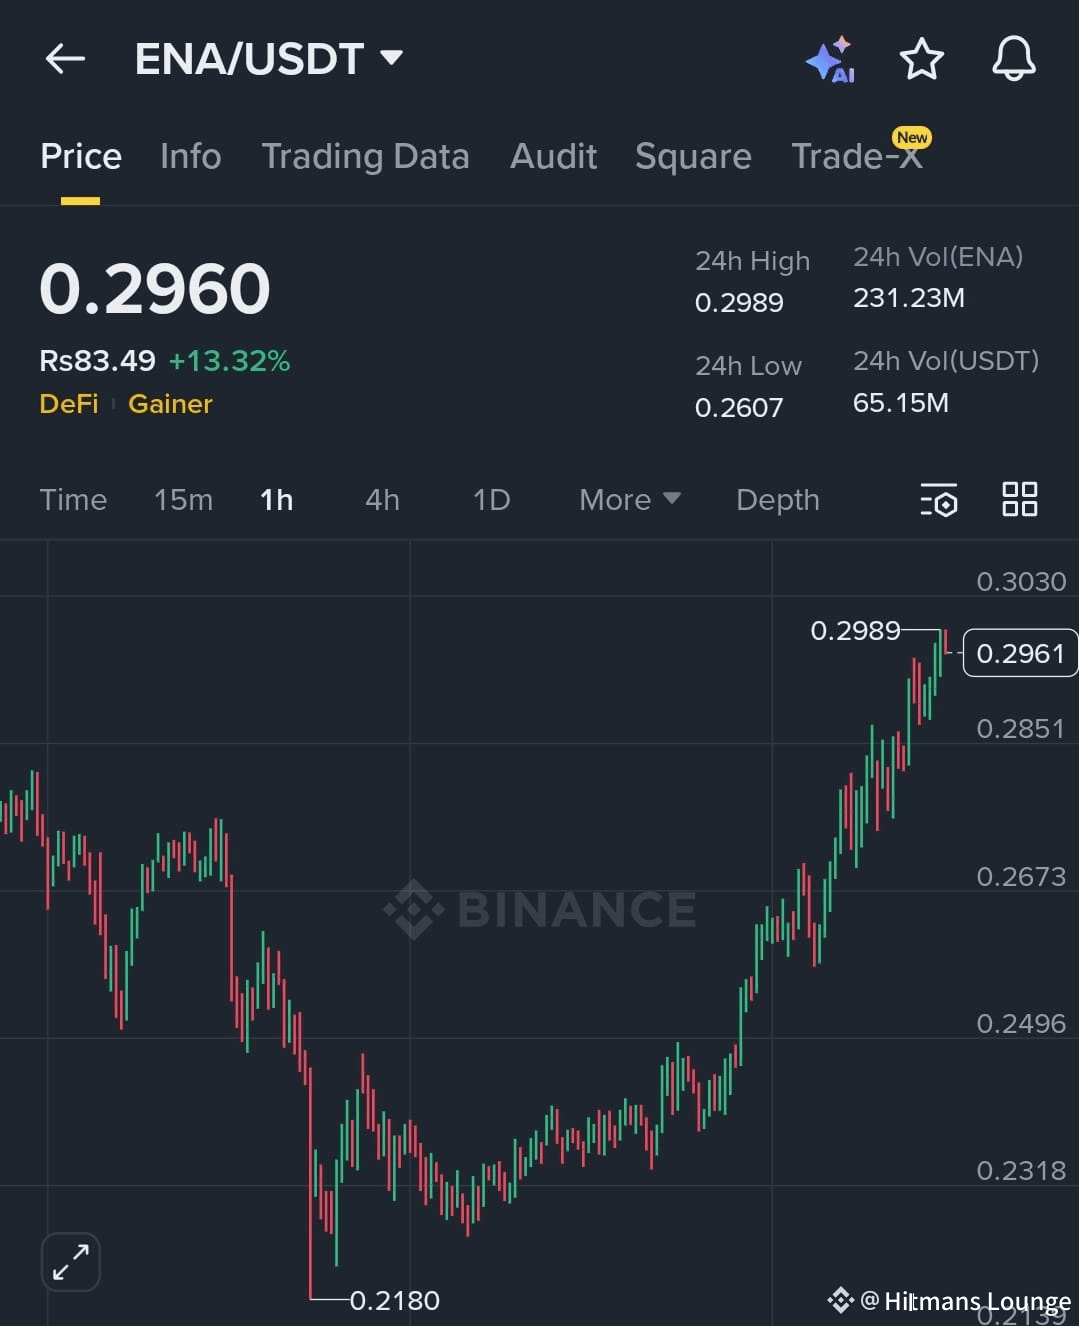Expand the ENA/USDT pair dropdown arrow
The height and width of the screenshot is (1326, 1079).
(392, 58)
